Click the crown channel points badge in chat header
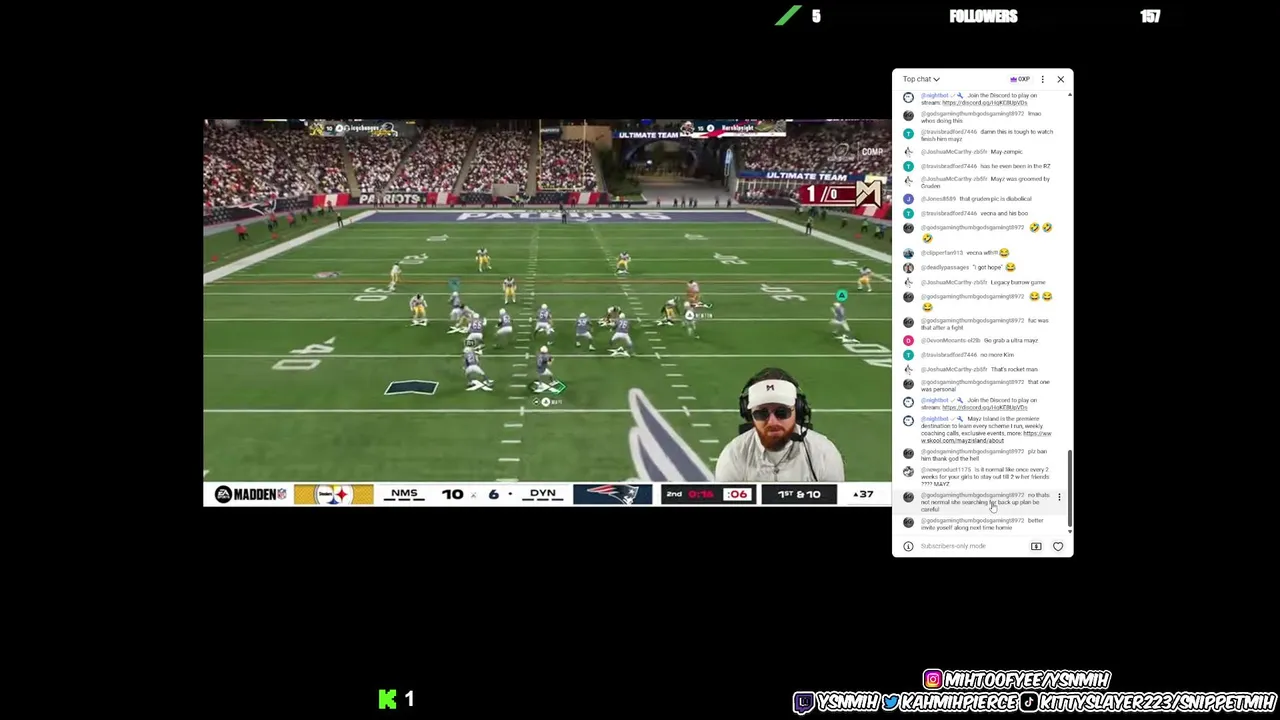 (x=1020, y=79)
